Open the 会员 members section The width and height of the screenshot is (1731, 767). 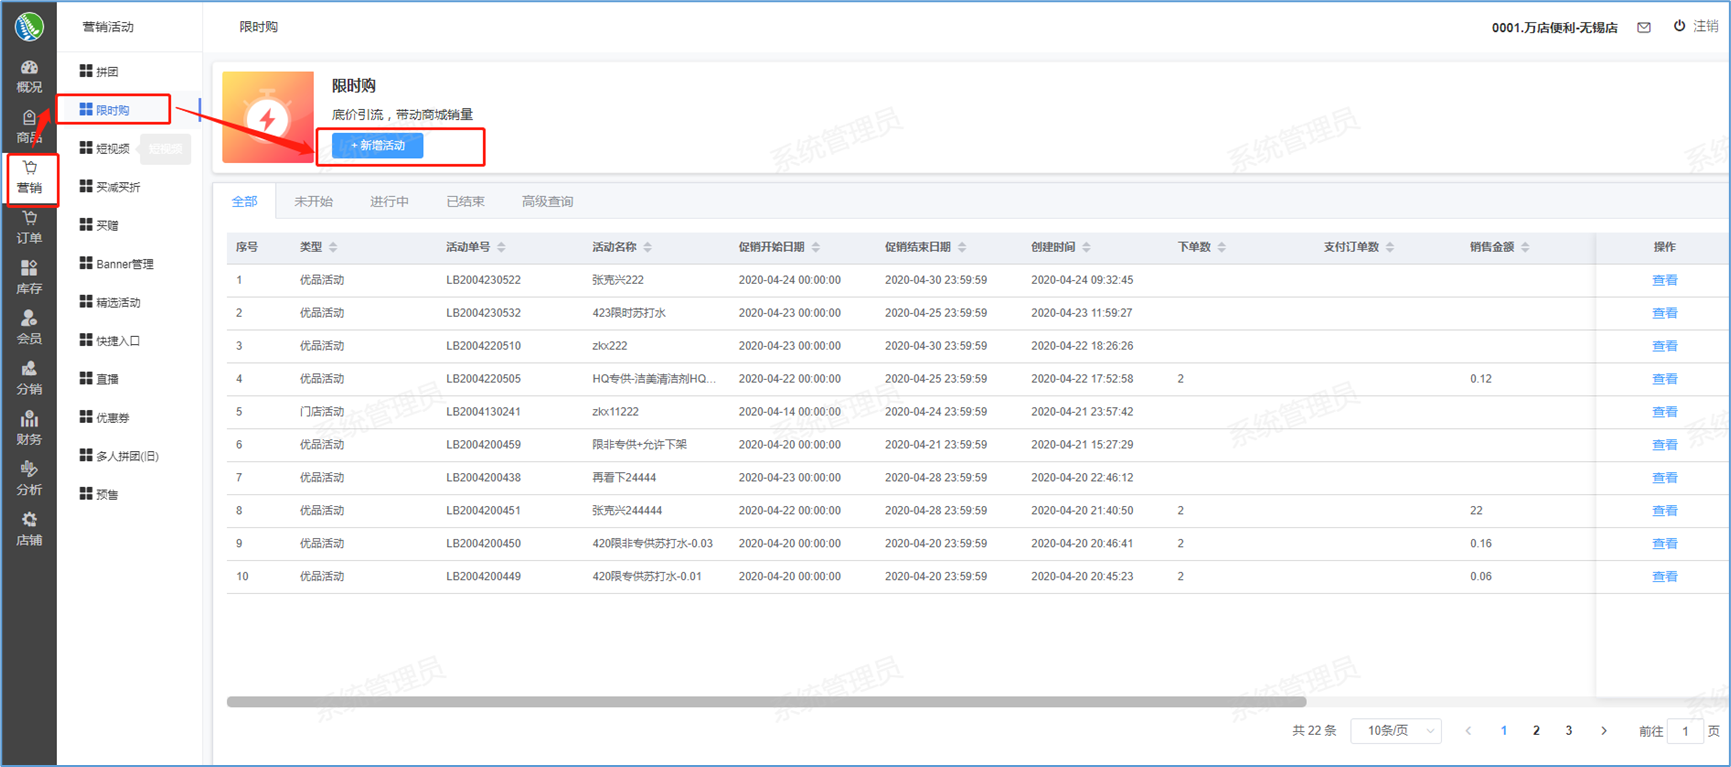coord(29,328)
